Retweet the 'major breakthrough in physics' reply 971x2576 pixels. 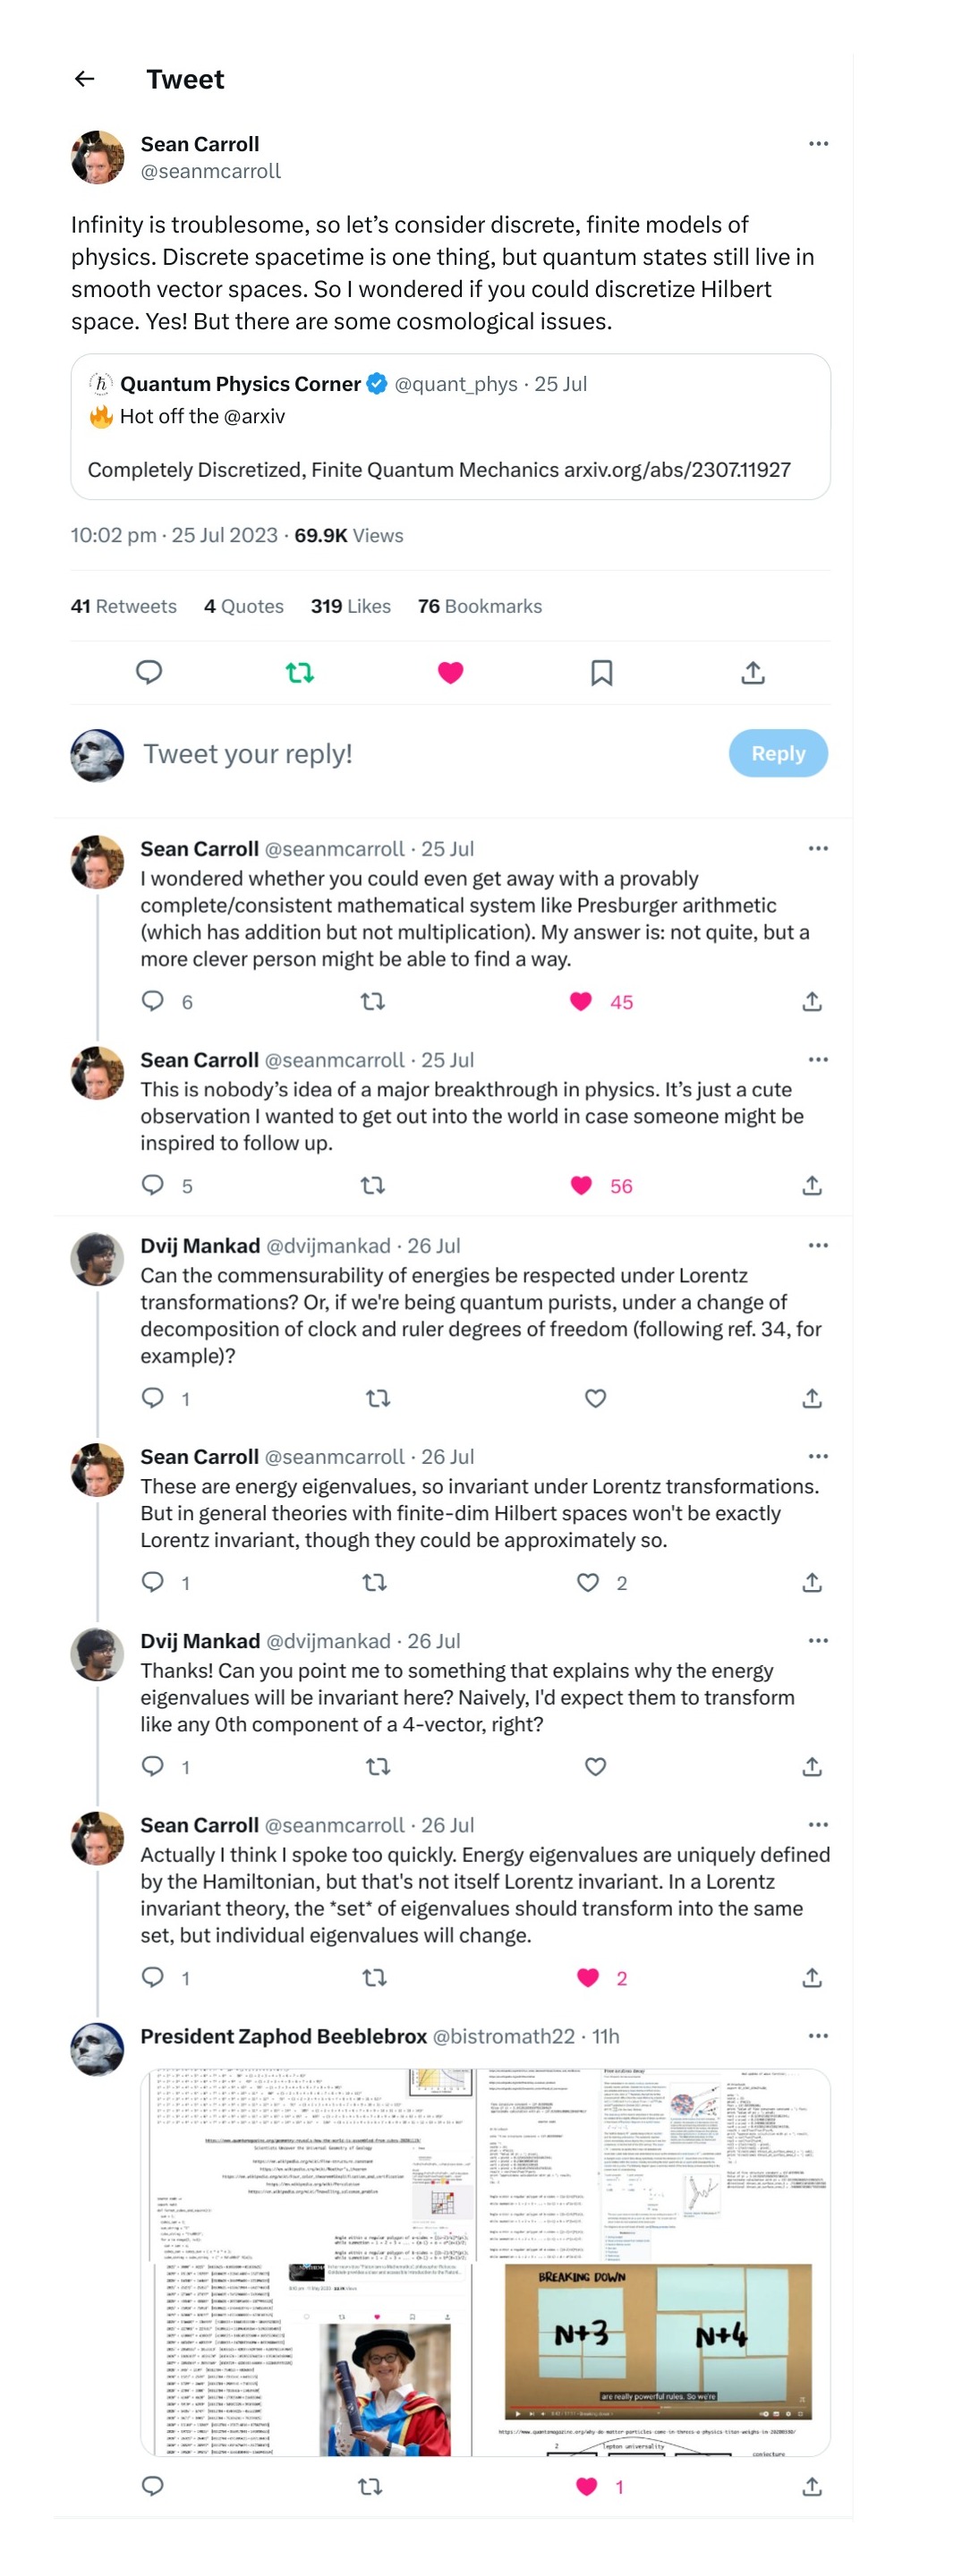[x=372, y=1185]
